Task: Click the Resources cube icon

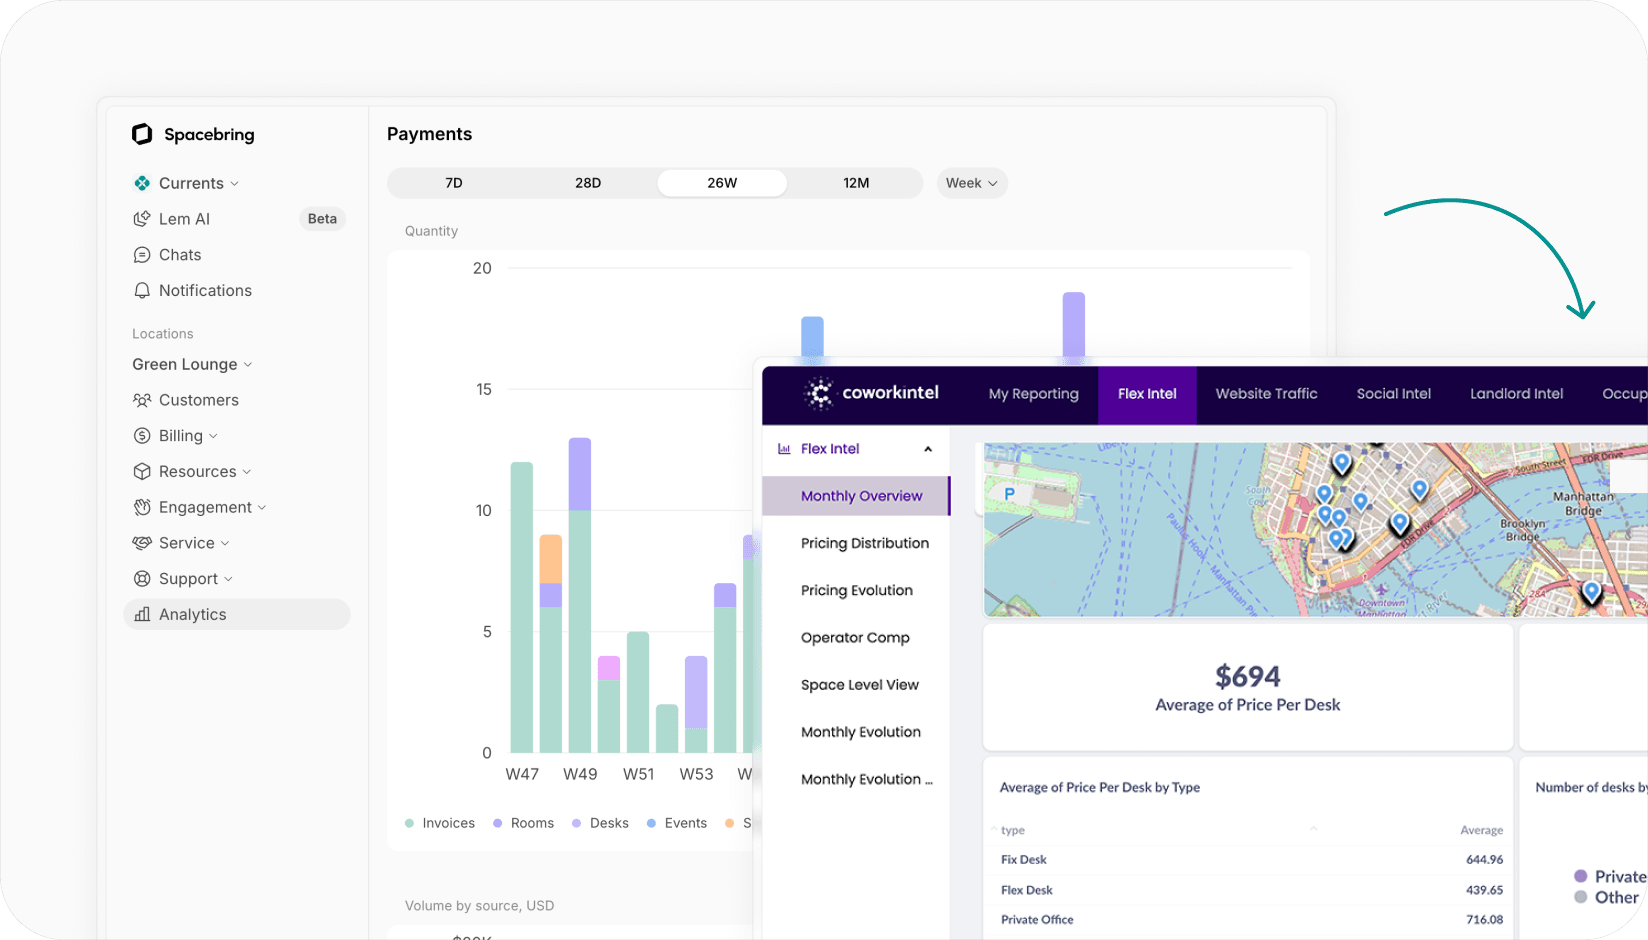Action: point(142,471)
